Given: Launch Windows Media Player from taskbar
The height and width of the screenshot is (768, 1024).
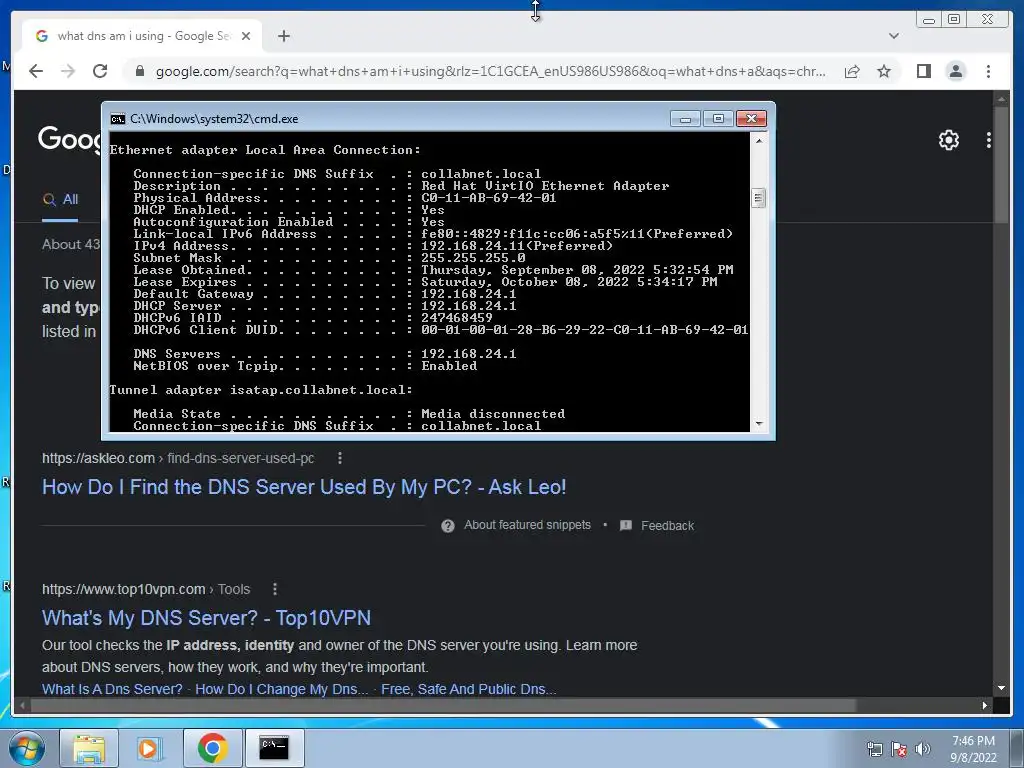Looking at the screenshot, I should tap(150, 748).
